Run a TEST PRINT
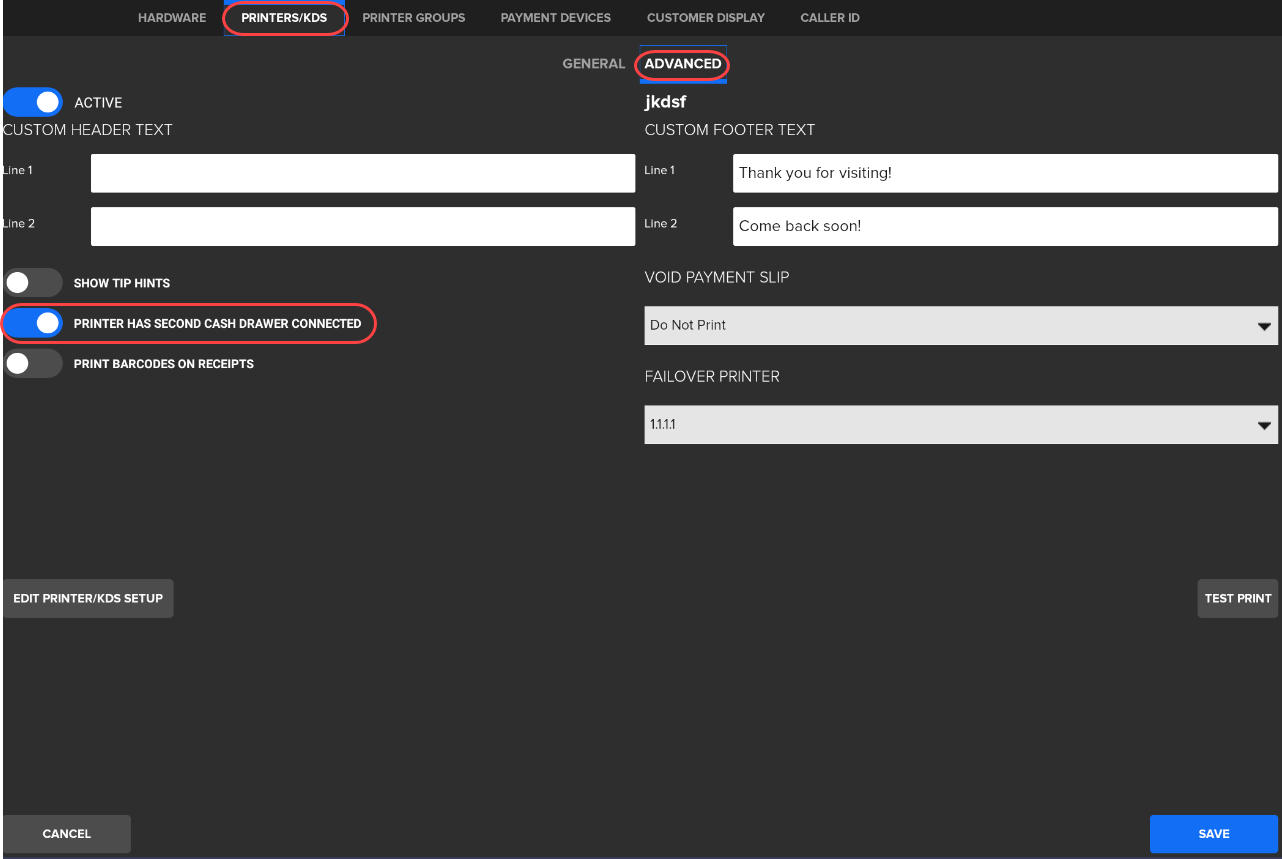Viewport: 1282px width, 859px height. point(1237,598)
